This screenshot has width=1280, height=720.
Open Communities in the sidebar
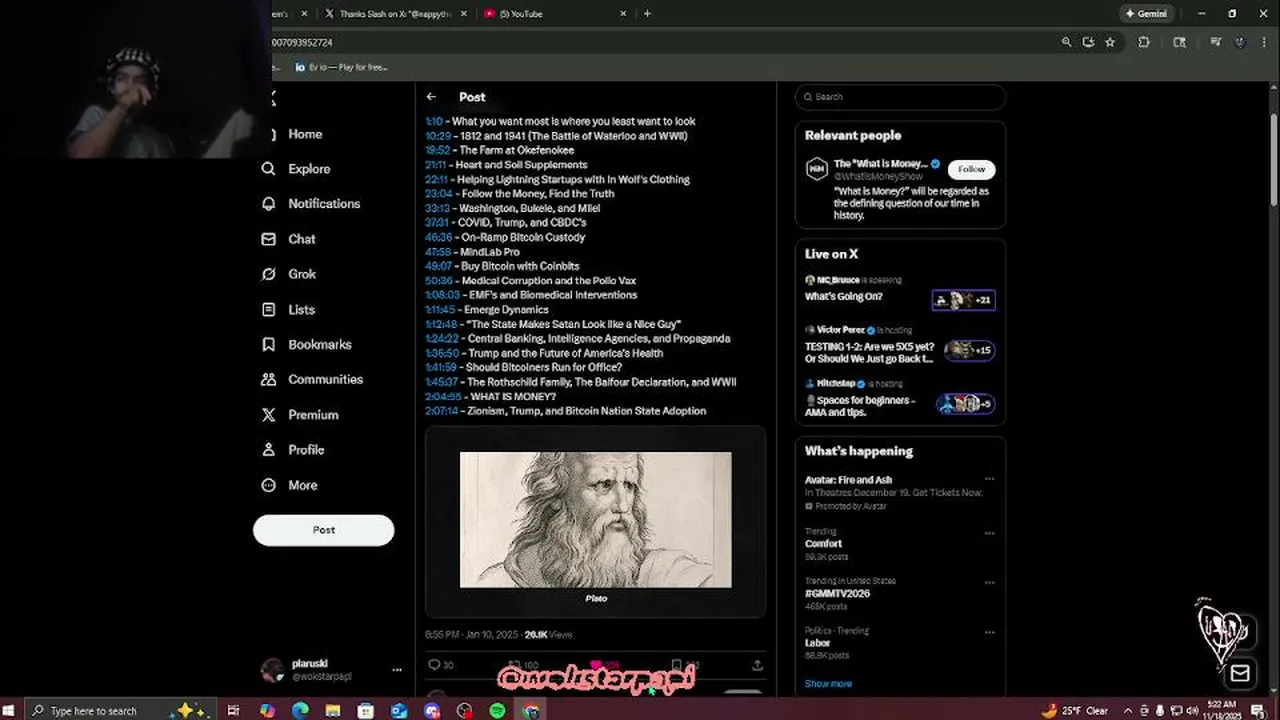312,380
